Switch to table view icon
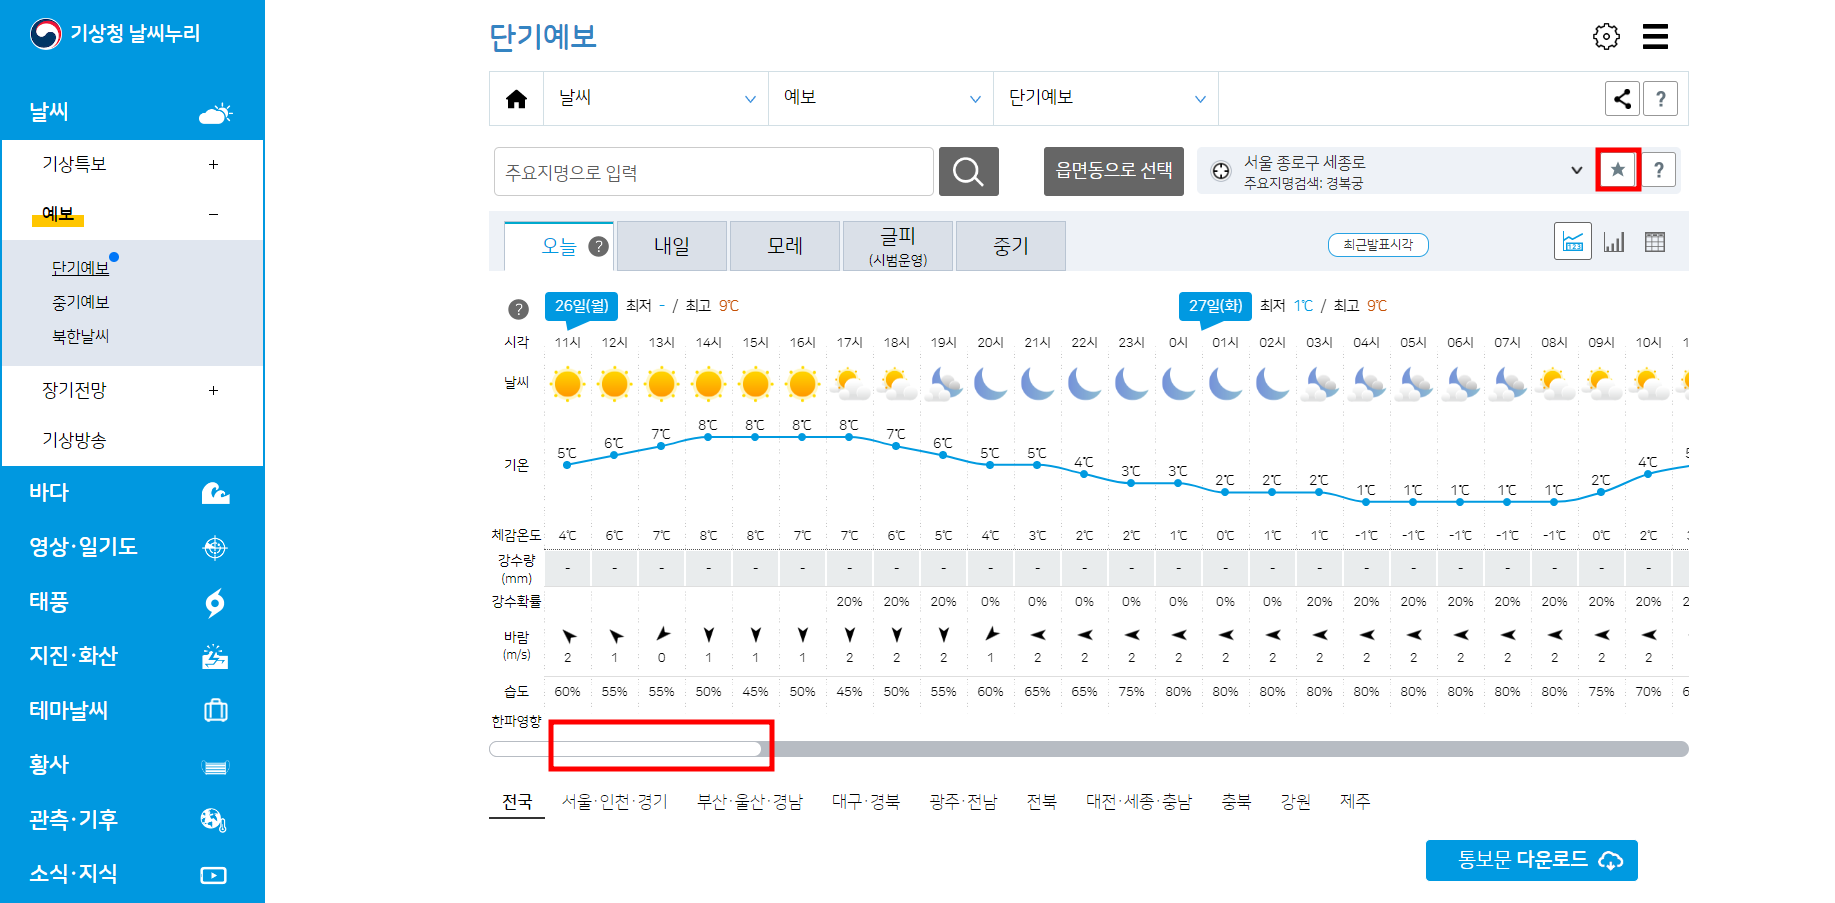The image size is (1835, 903). coord(1654,241)
